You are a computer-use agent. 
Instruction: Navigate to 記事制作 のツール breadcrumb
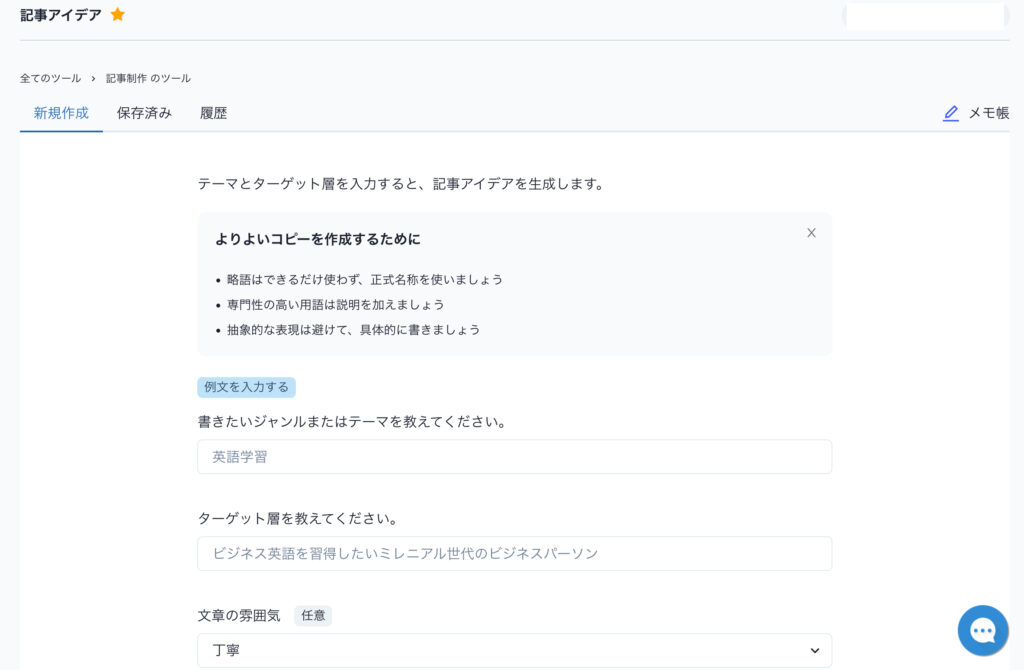148,78
